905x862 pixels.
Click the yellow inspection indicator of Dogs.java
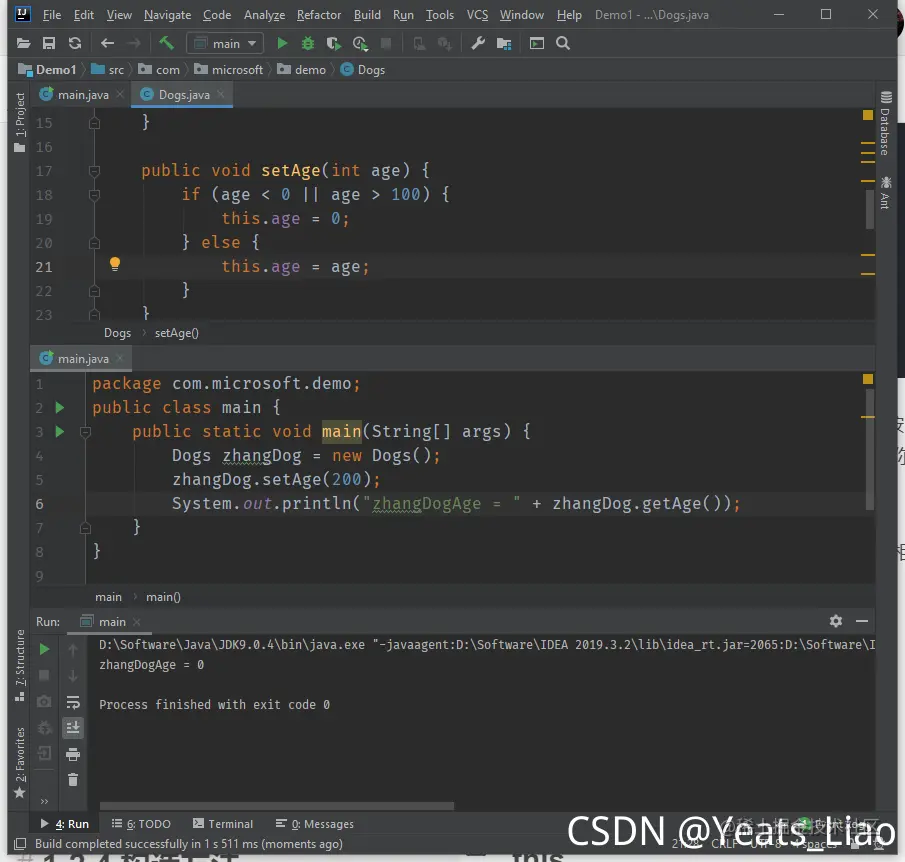(x=867, y=115)
